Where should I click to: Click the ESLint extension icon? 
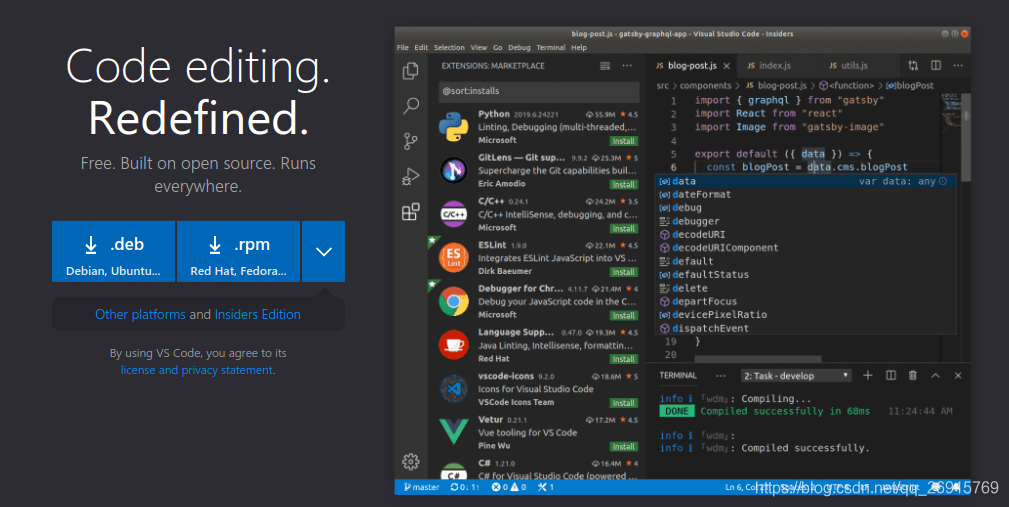(x=454, y=258)
